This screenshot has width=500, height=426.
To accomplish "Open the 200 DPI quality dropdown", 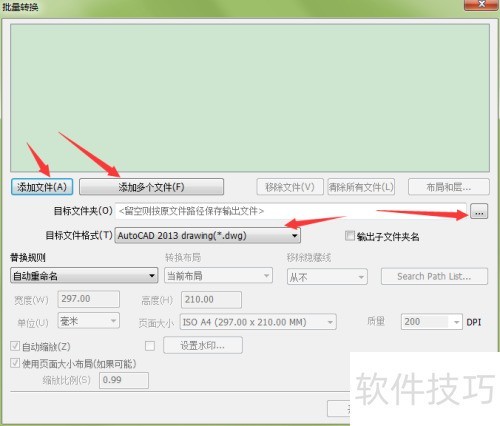I will [x=432, y=322].
